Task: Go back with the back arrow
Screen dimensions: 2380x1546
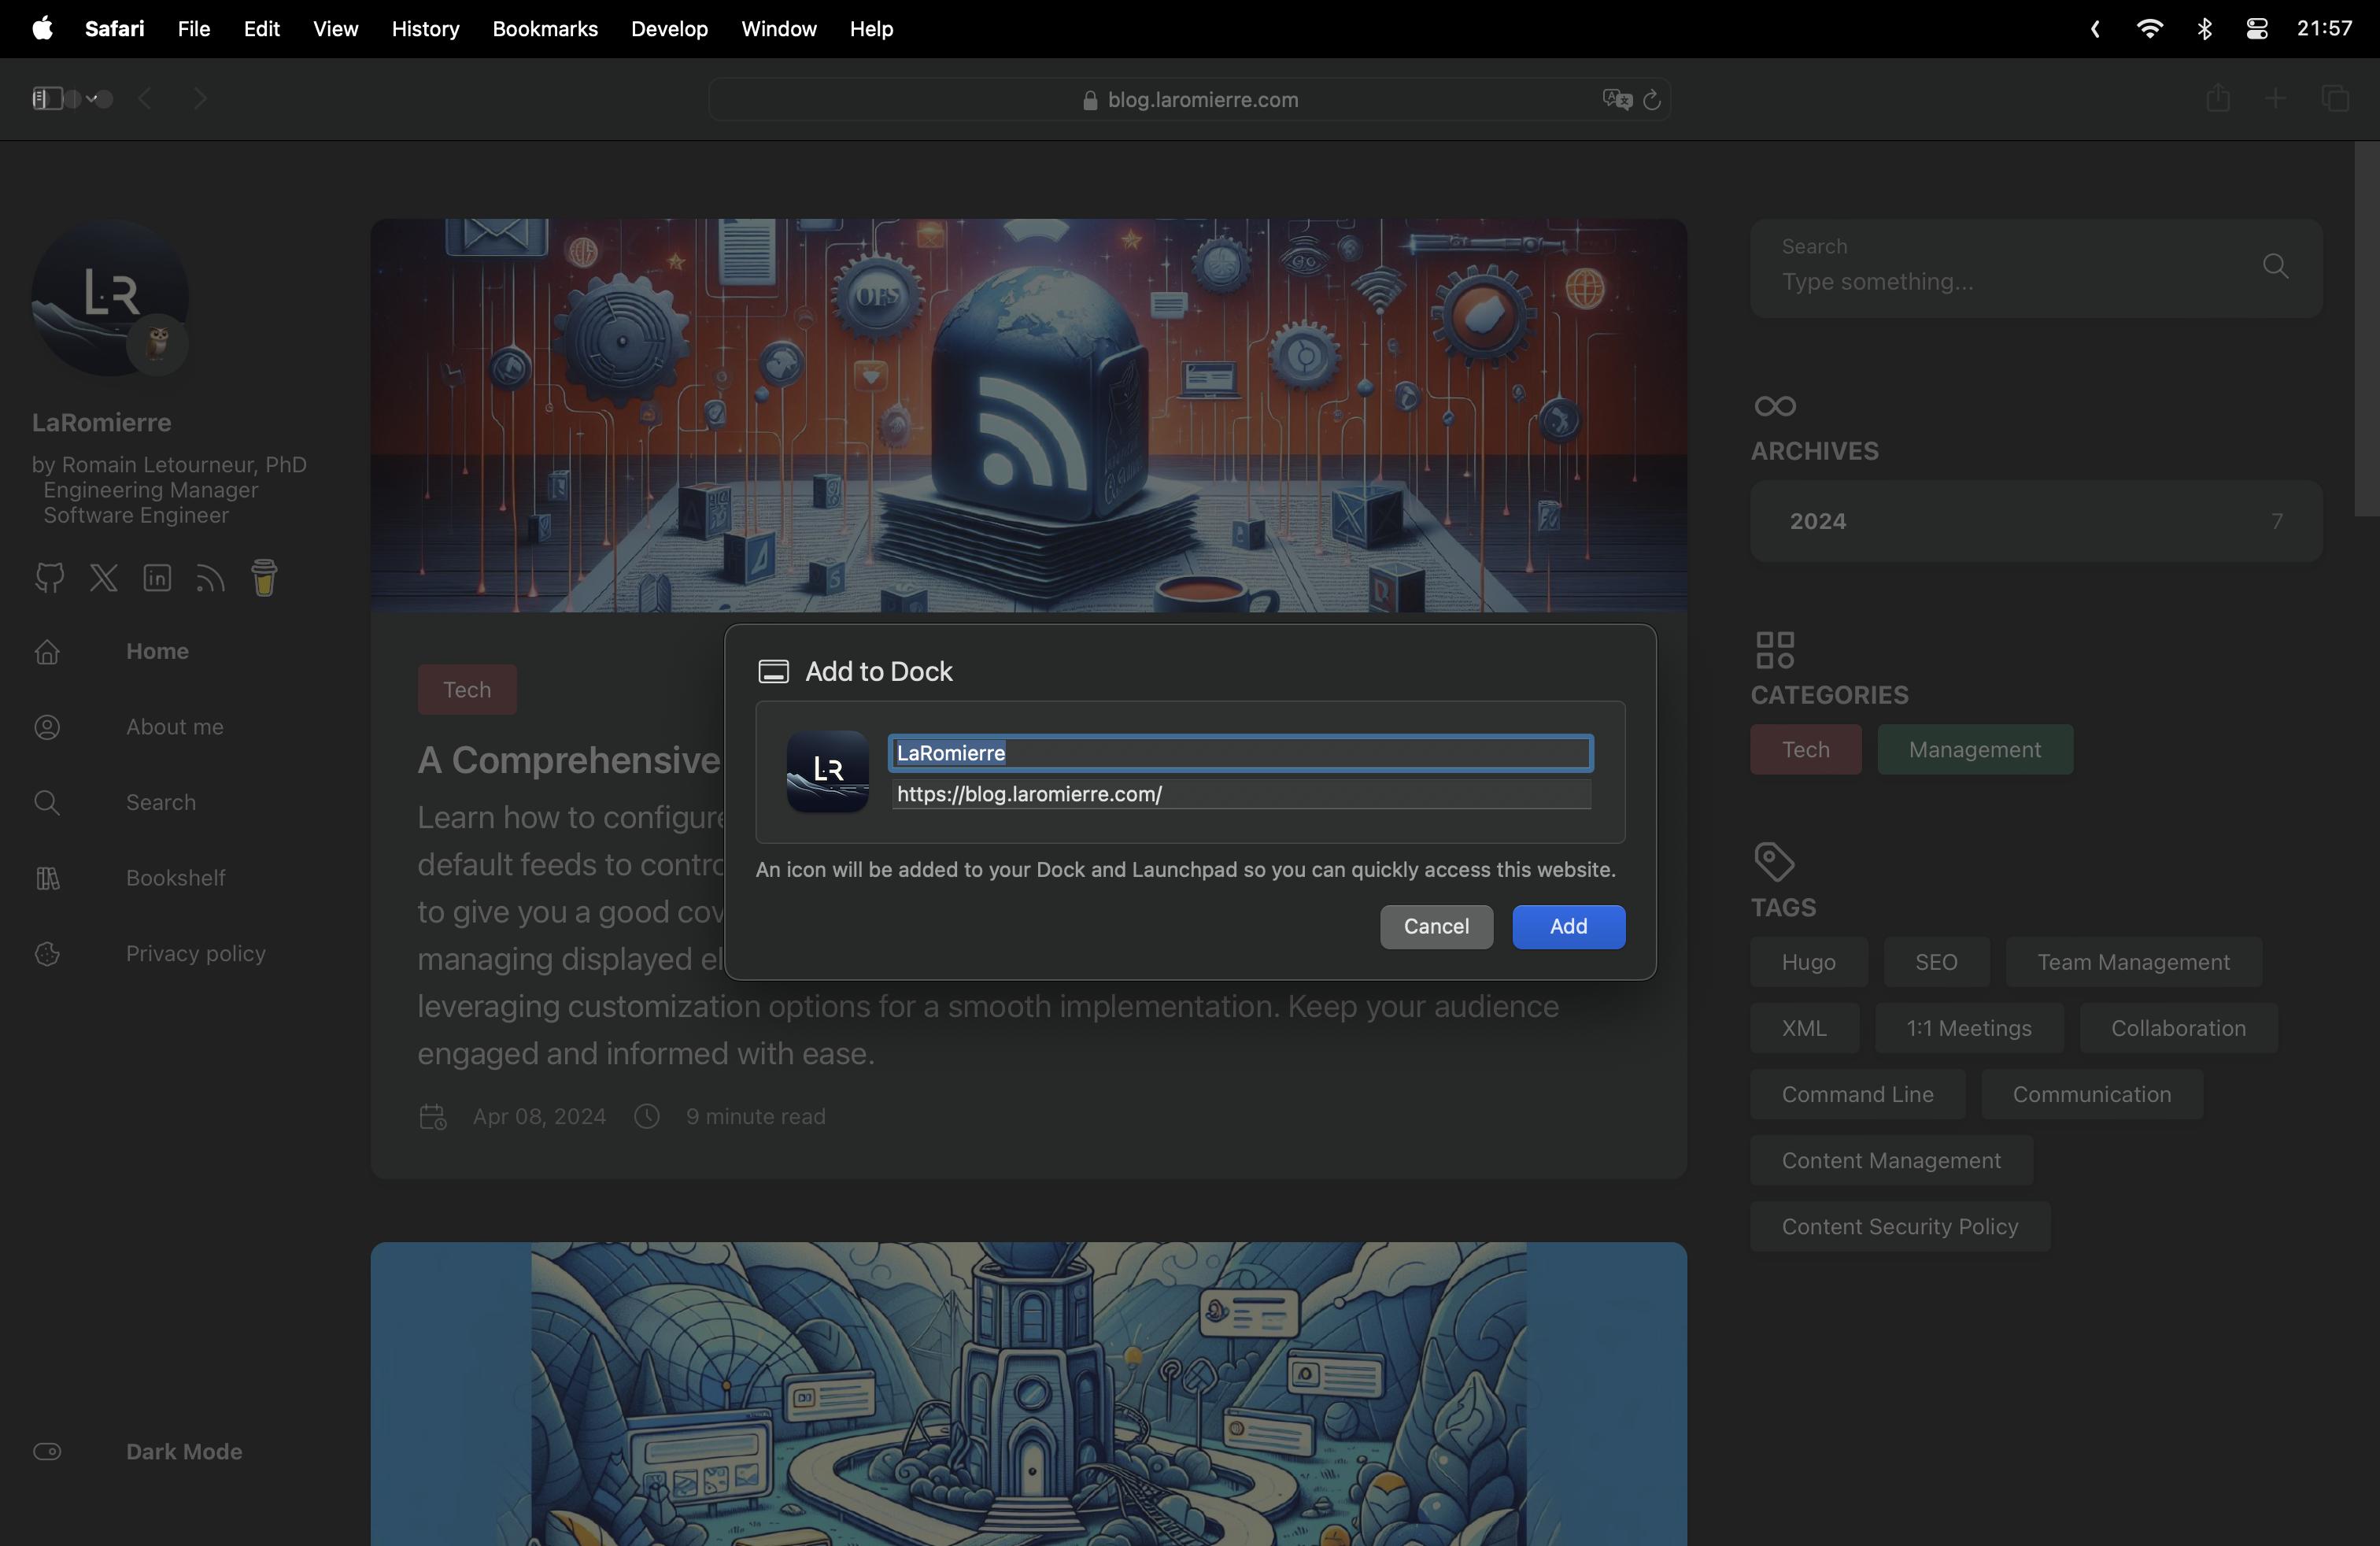Action: (x=146, y=98)
